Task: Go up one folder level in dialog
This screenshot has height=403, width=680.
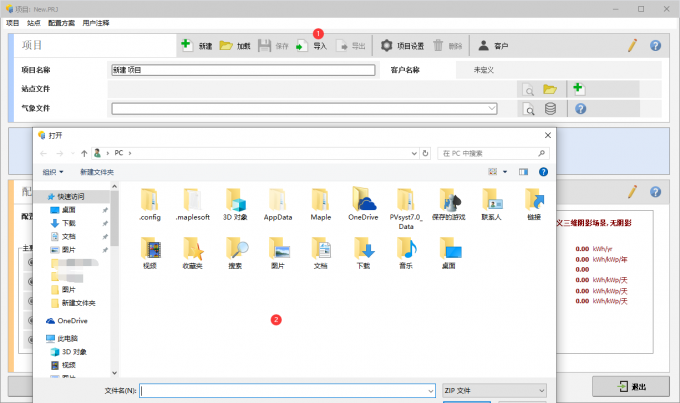Action: pyautogui.click(x=84, y=153)
